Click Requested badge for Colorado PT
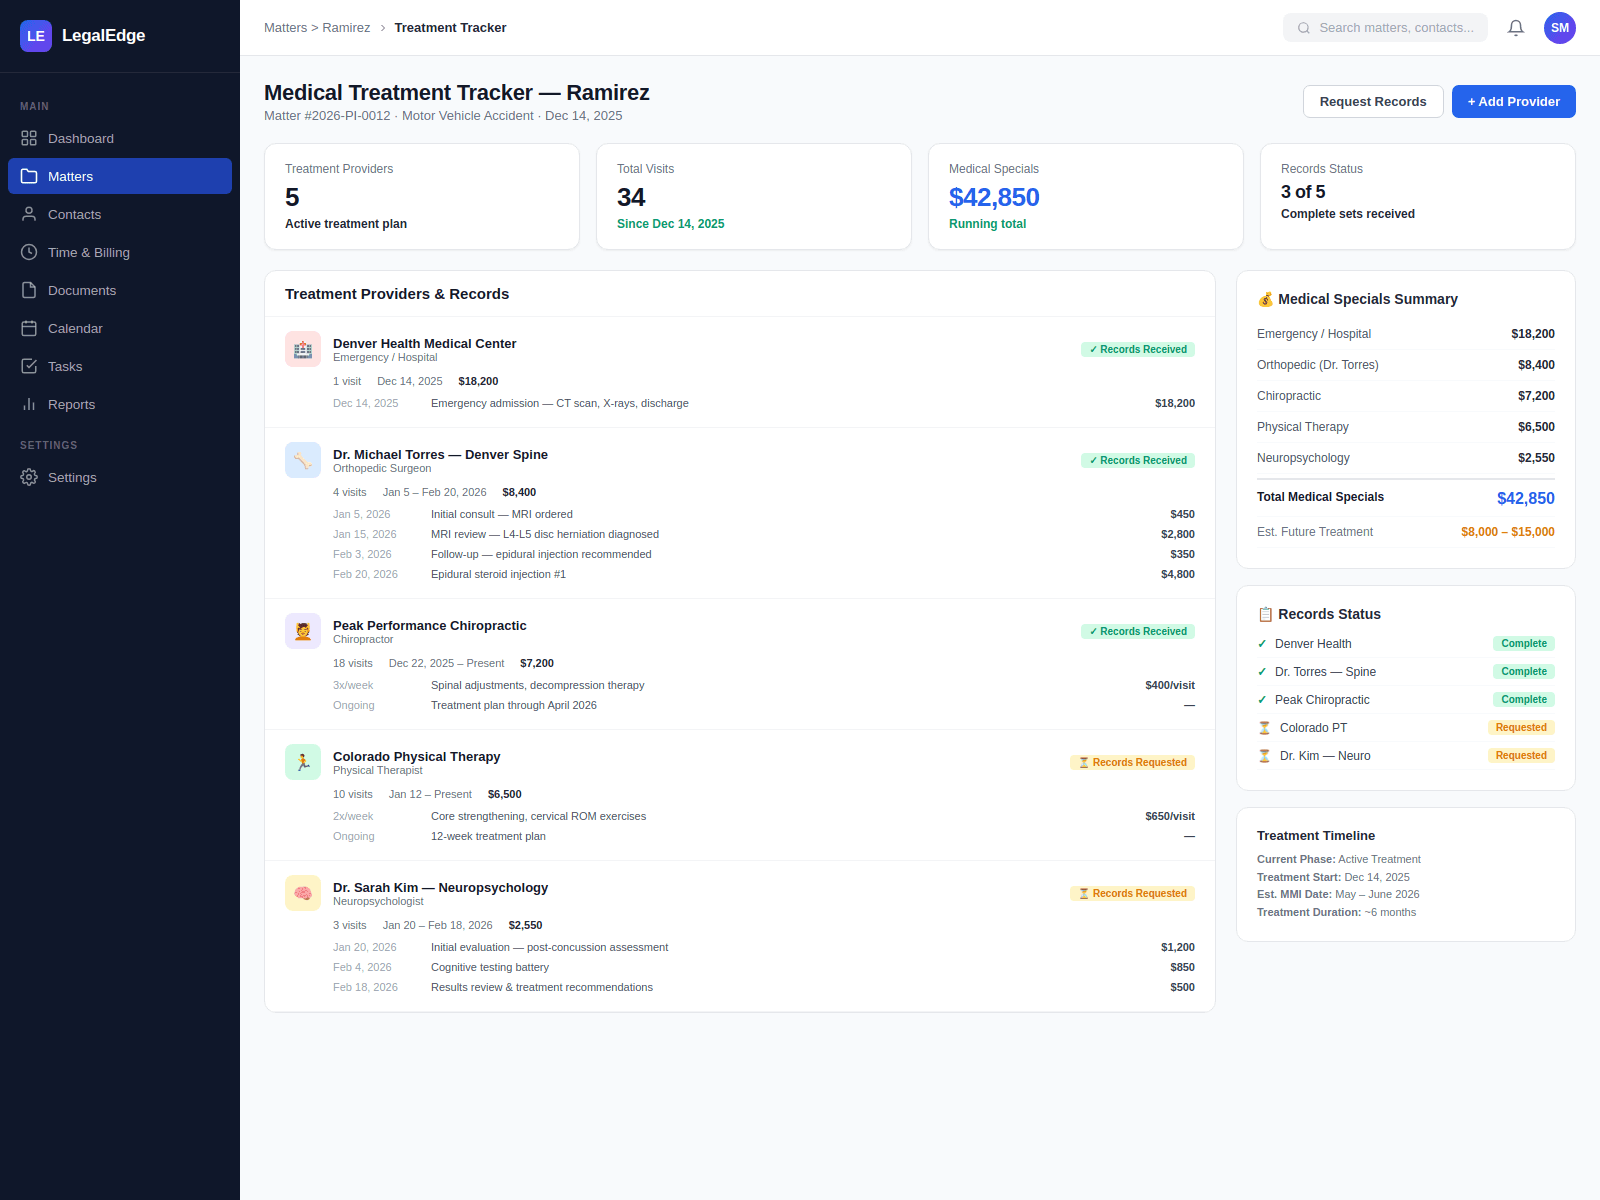 1521,728
